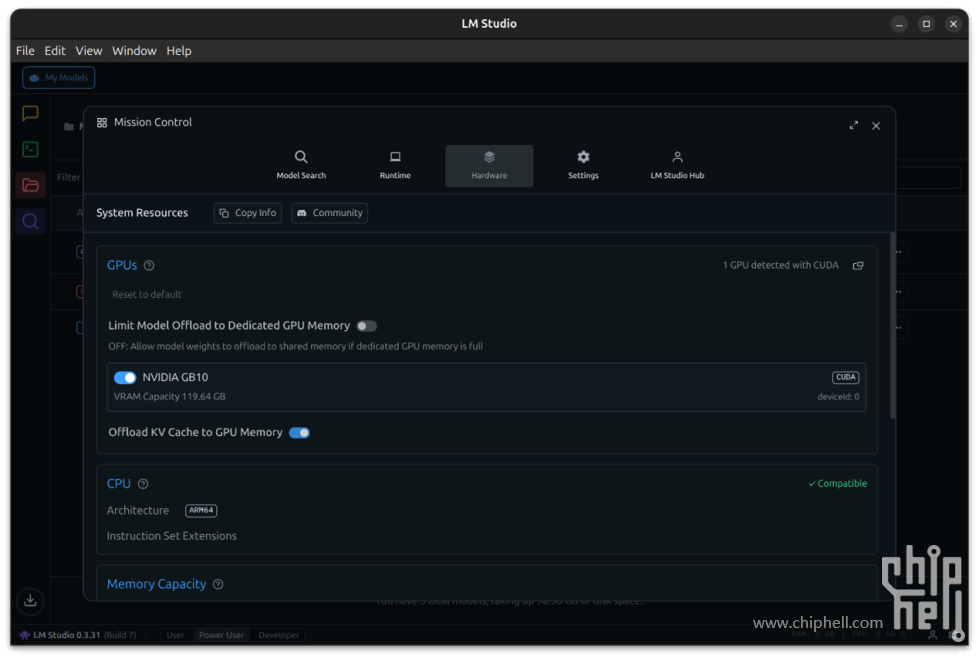The image size is (979, 658).
Task: Click the pop-out icon beside GPU detected text
Action: (x=858, y=266)
